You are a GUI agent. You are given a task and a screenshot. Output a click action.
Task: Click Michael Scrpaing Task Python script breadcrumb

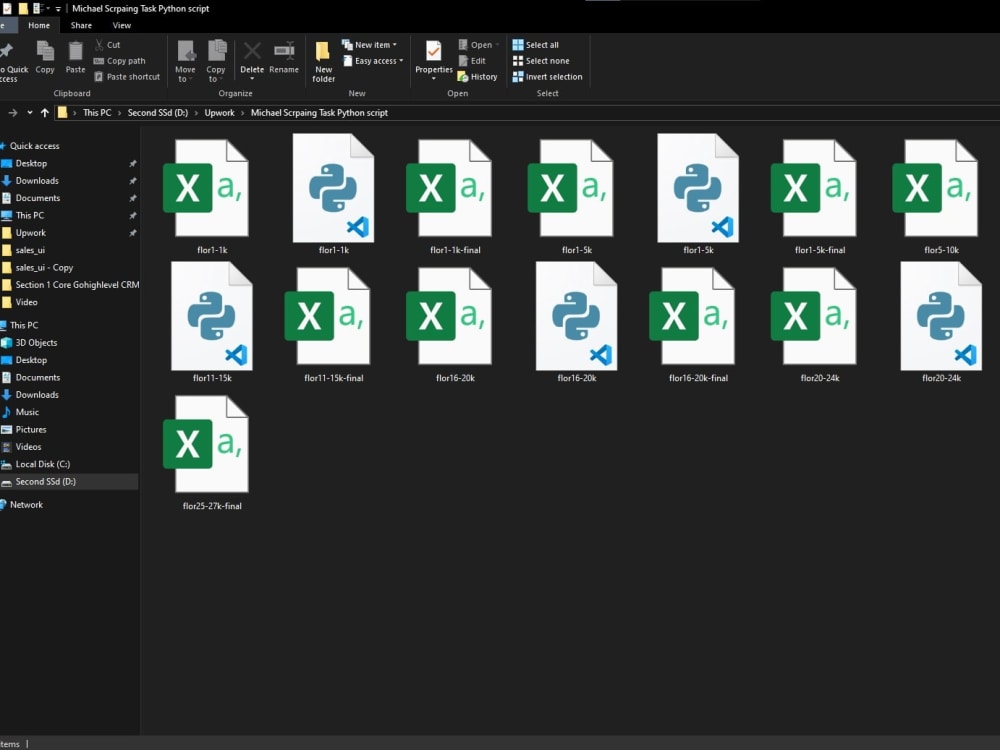[x=319, y=113]
